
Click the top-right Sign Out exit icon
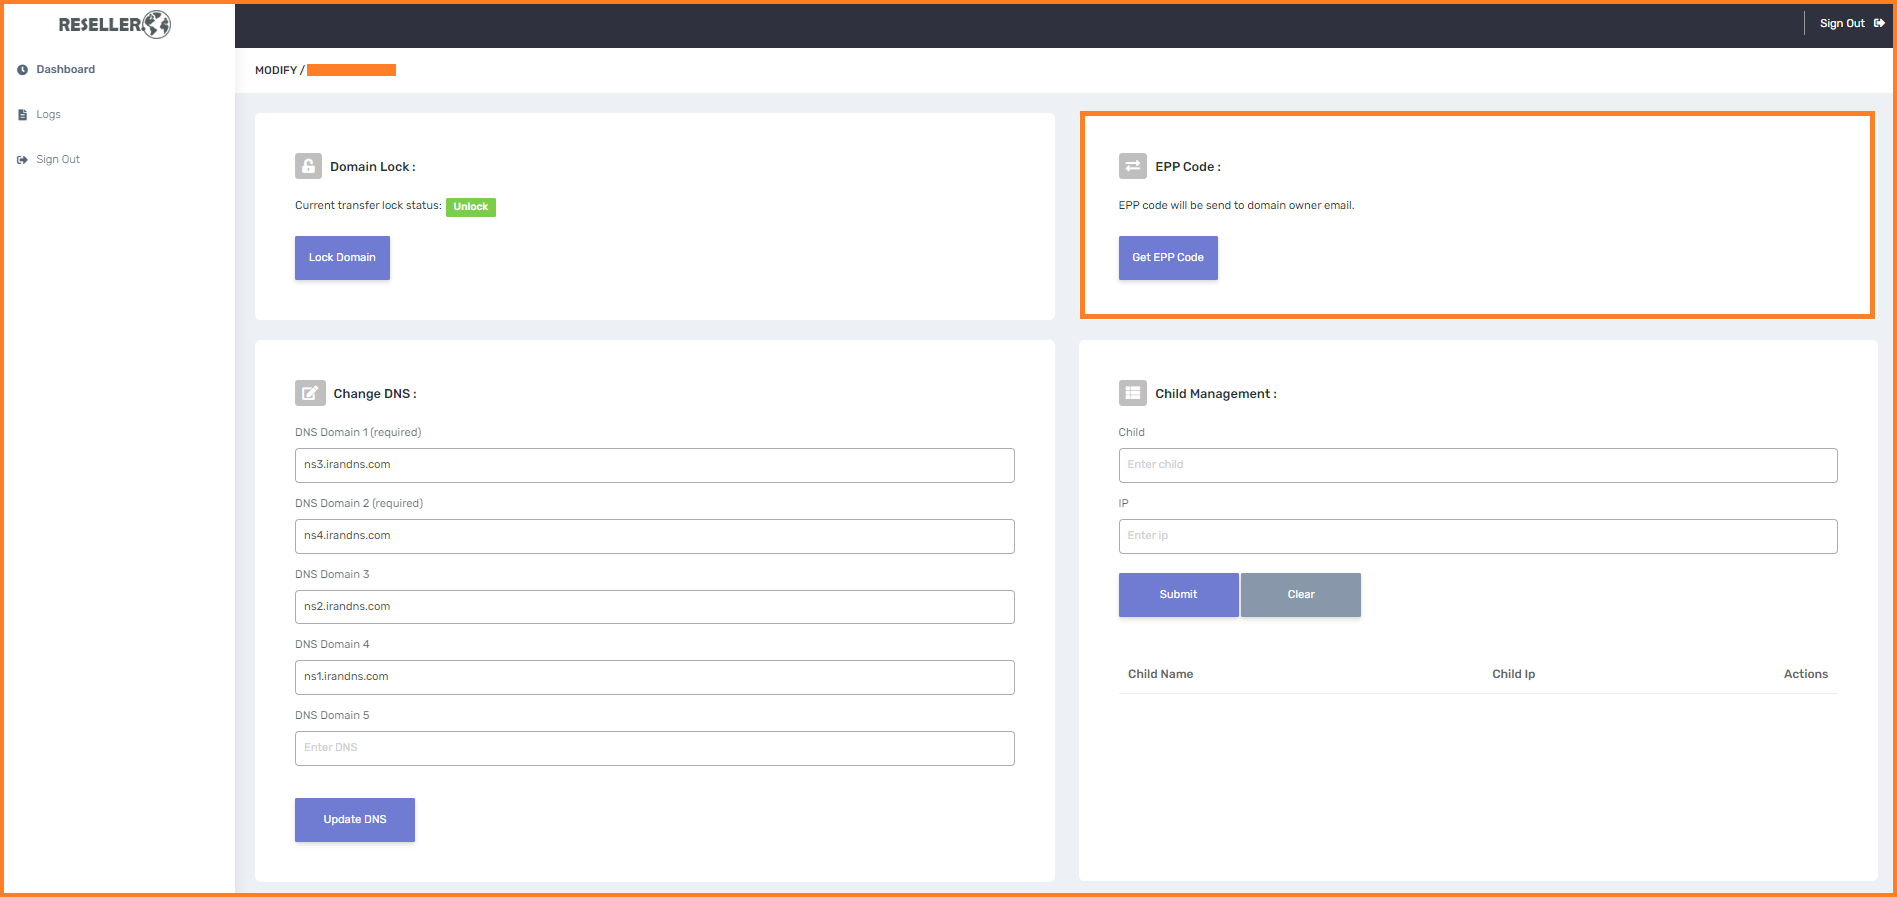[x=1879, y=23]
